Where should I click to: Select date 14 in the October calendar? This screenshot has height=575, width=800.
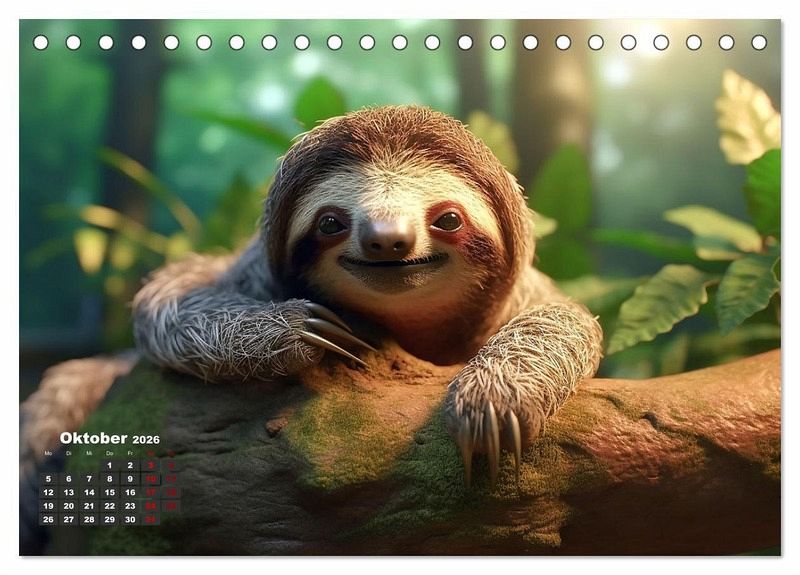point(89,492)
